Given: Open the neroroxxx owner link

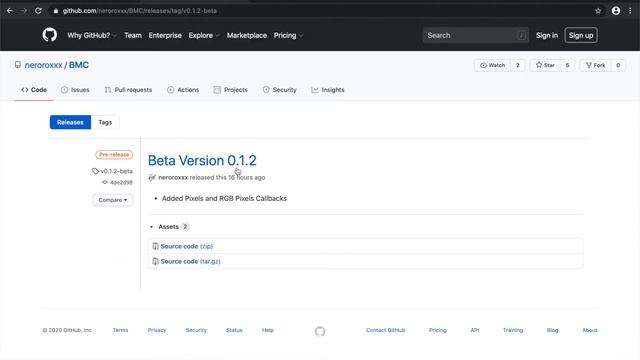Looking at the screenshot, I should click(43, 65).
